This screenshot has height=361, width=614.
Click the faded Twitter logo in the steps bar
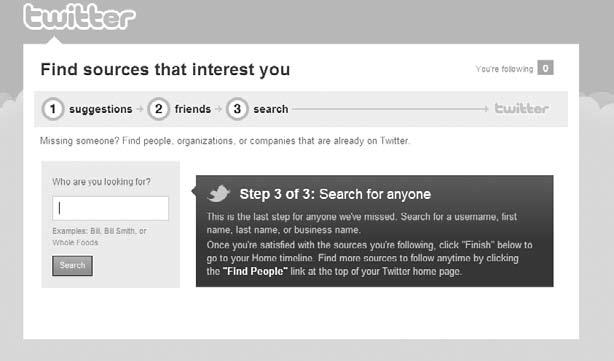(x=522, y=108)
